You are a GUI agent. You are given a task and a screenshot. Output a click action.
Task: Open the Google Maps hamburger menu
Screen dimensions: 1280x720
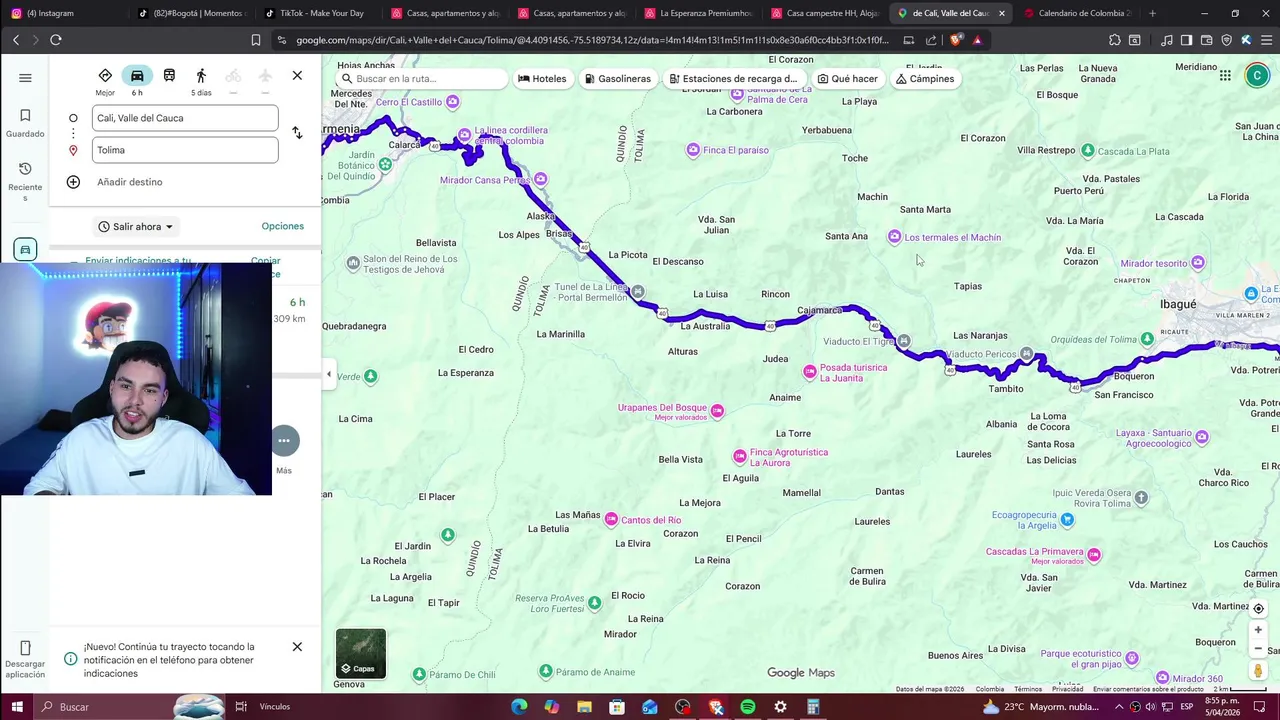pos(25,78)
